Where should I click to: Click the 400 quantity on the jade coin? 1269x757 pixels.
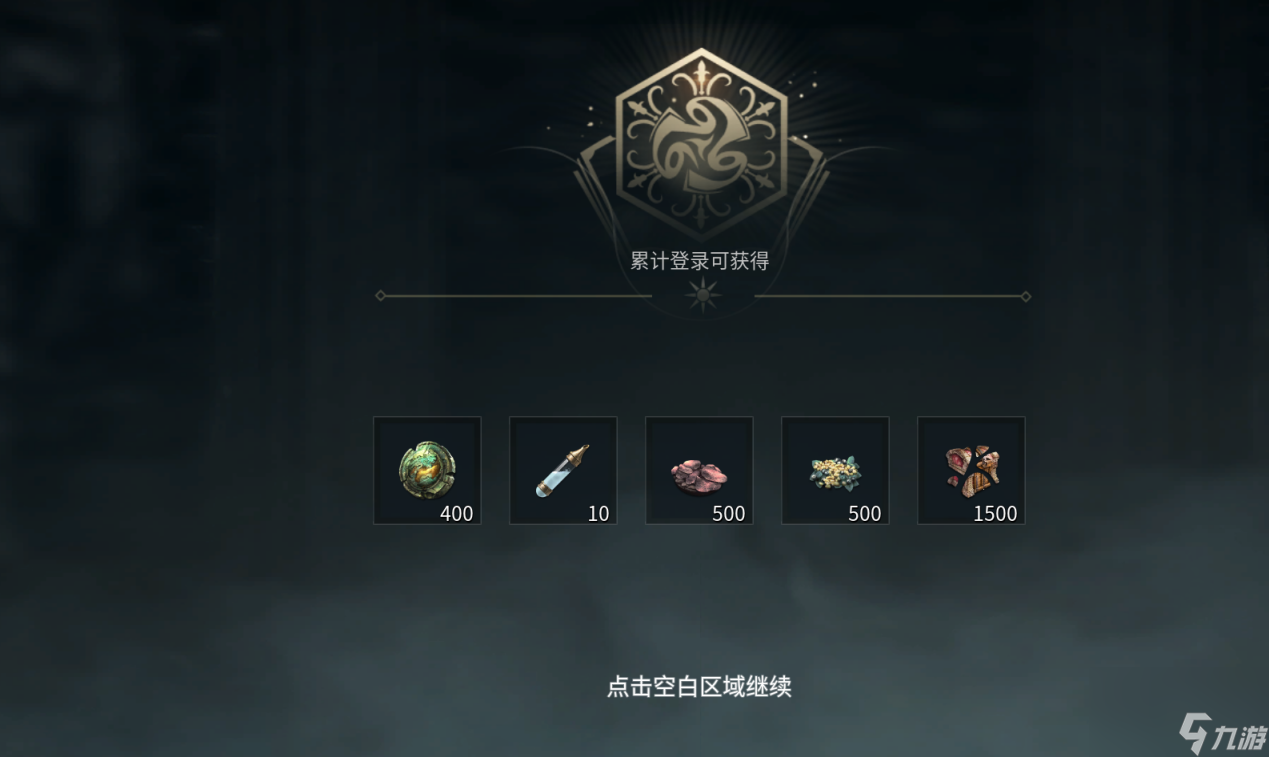coord(457,513)
